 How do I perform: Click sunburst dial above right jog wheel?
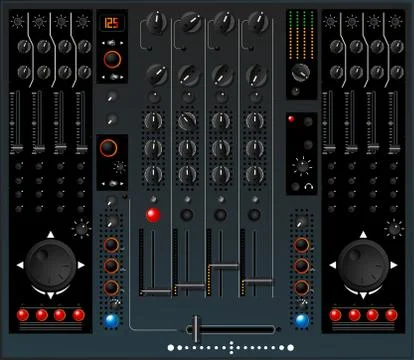(x=394, y=229)
